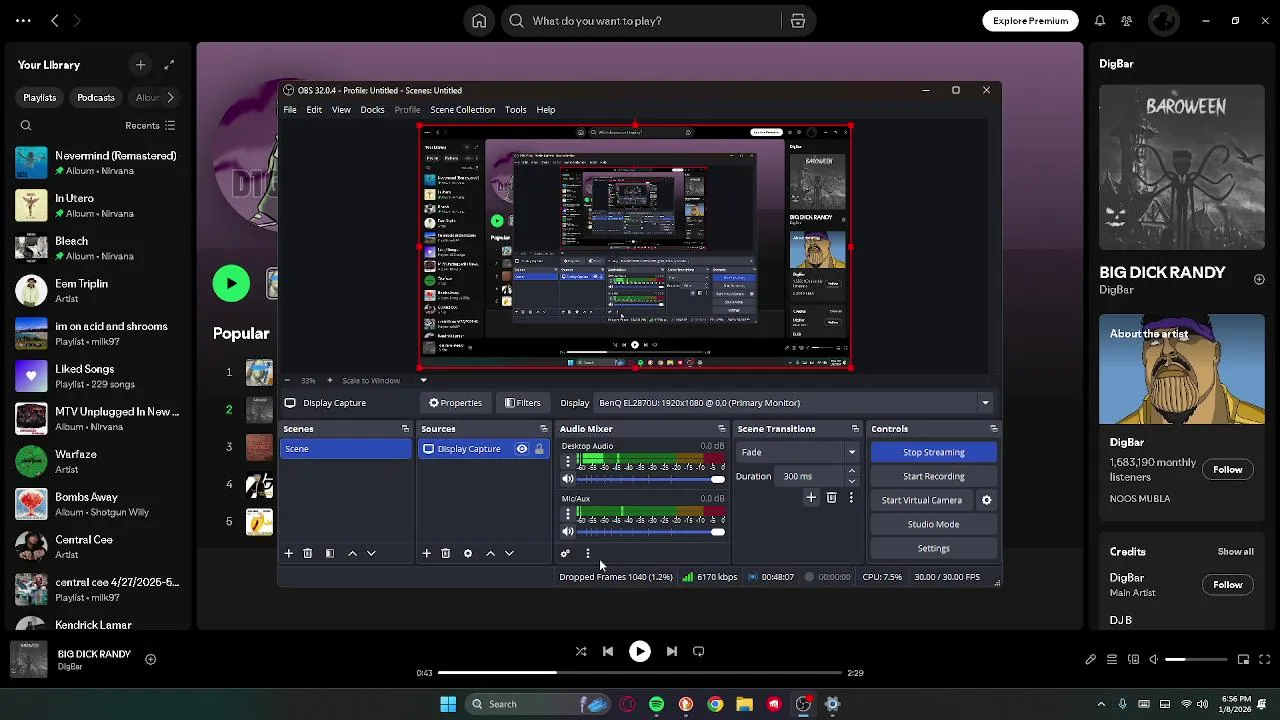Open source Filters button

[x=523, y=403]
